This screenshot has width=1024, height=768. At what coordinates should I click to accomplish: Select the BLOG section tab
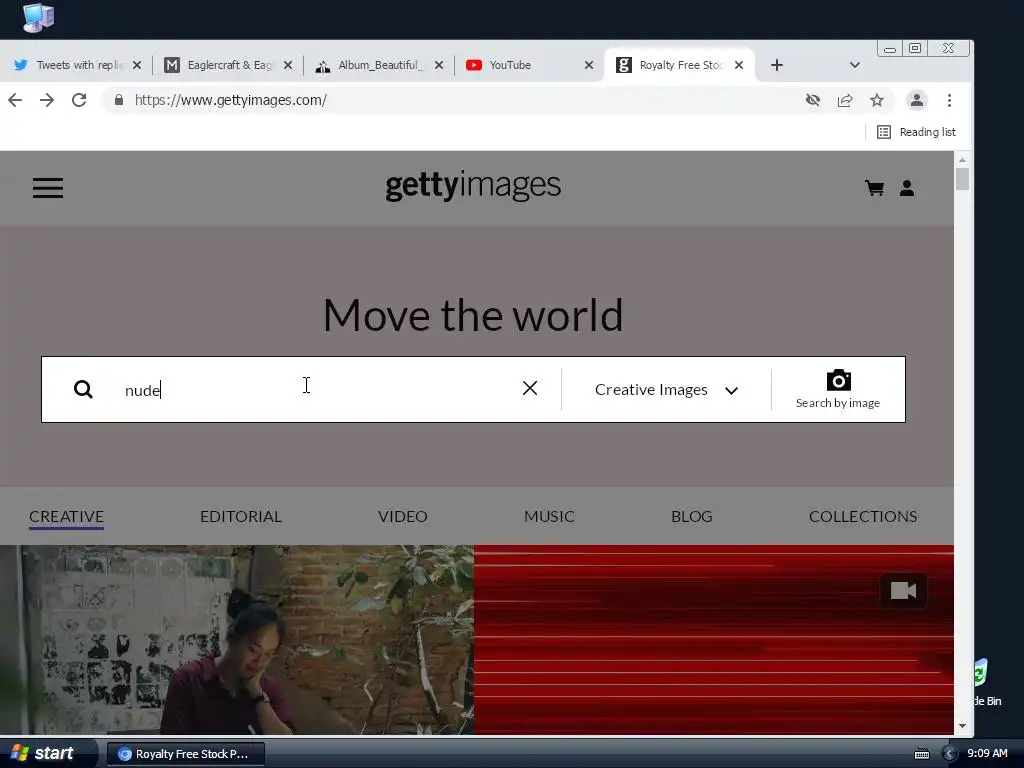[x=692, y=517]
